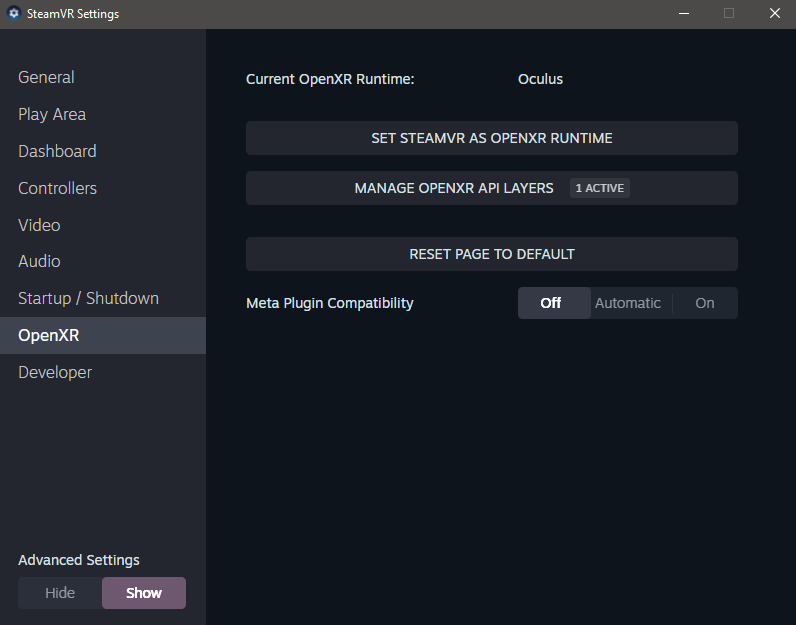Click the 1 Active layers badge
Screen dimensions: 796x625
[600, 188]
